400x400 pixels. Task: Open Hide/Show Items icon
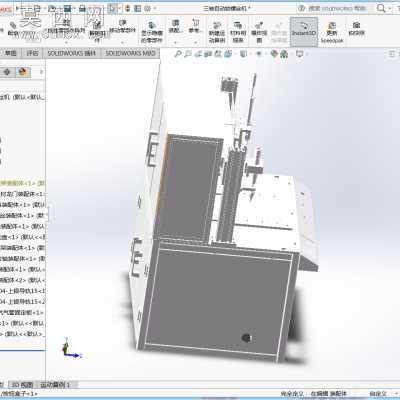click(x=259, y=54)
